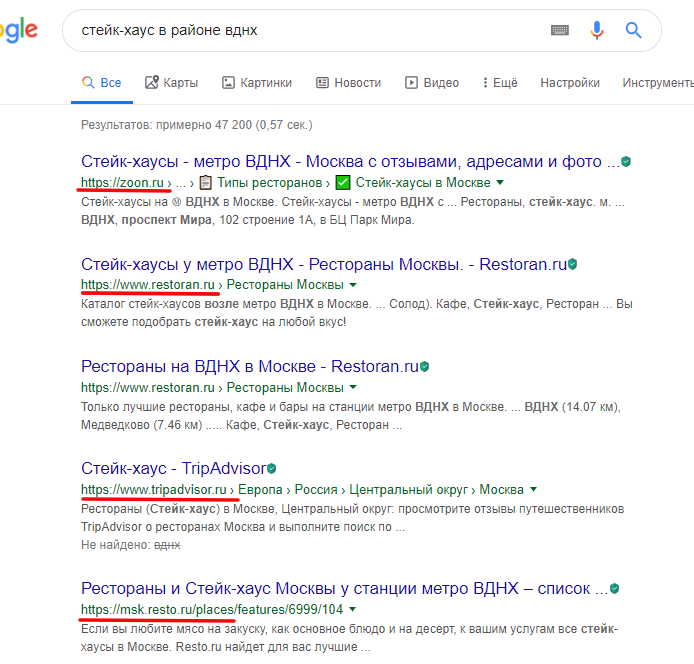Switch to the 'Новости' tab
Viewport: 694px width, 664px height.
(348, 83)
